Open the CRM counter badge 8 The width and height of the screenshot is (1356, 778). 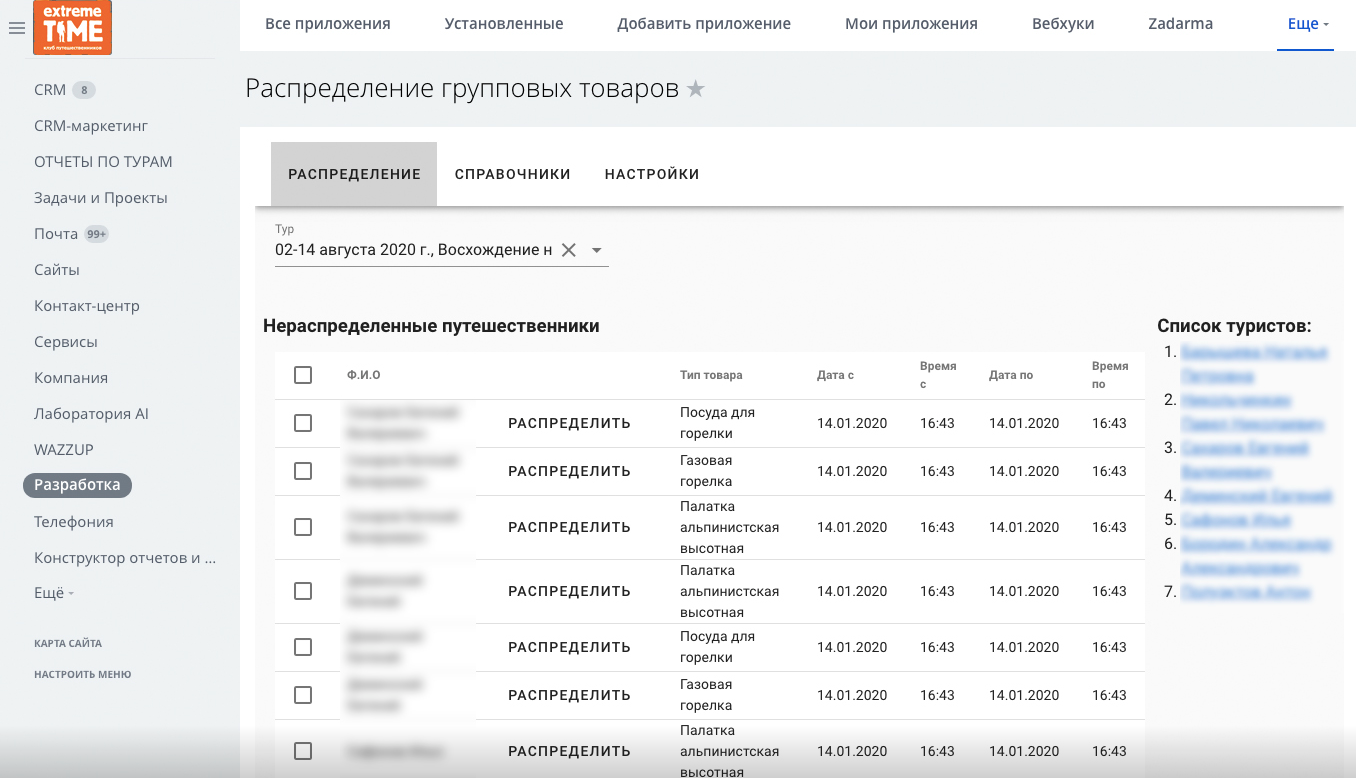pos(84,90)
